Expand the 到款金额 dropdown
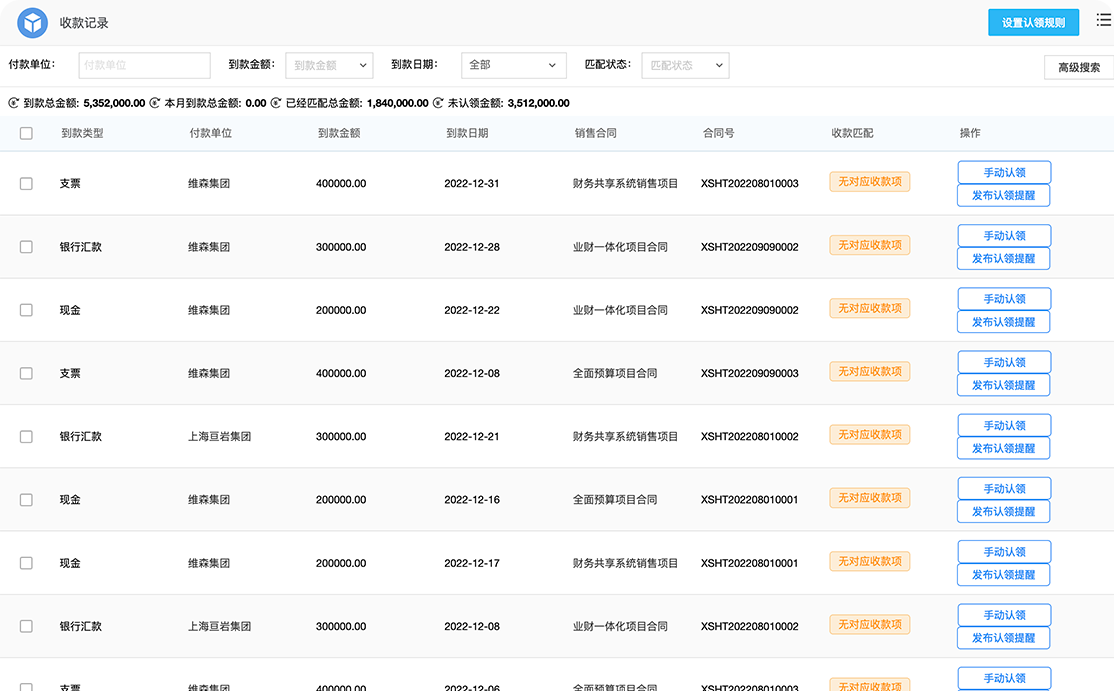This screenshot has width=1114, height=691. [x=329, y=66]
